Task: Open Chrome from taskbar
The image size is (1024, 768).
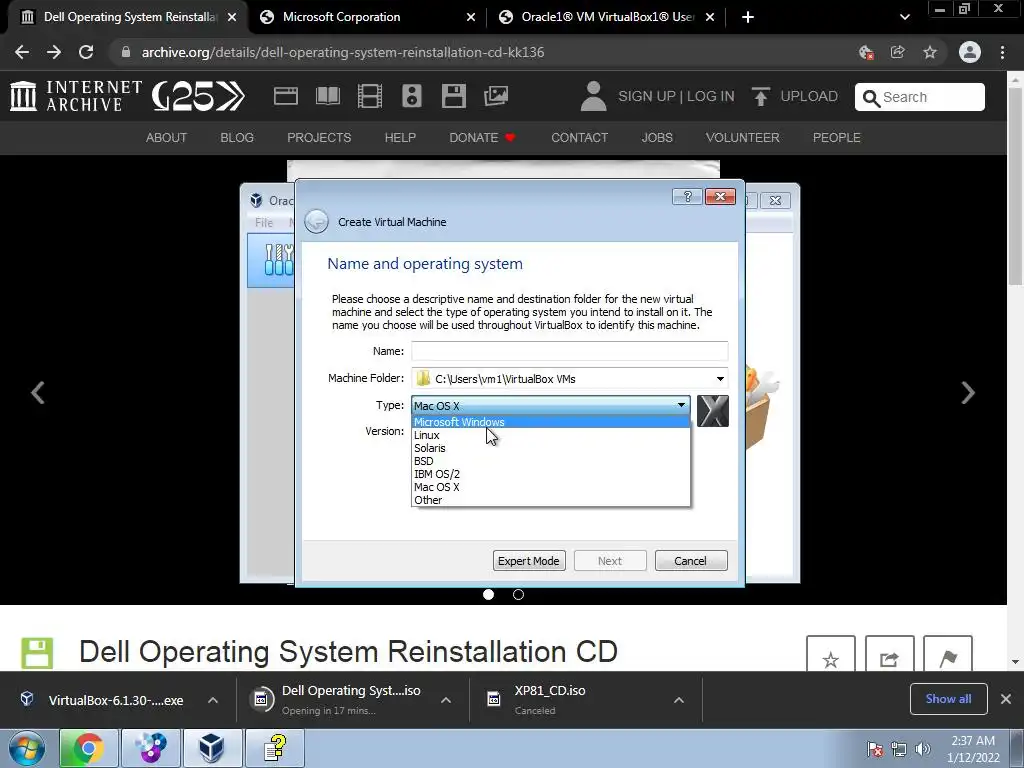Action: tap(88, 748)
